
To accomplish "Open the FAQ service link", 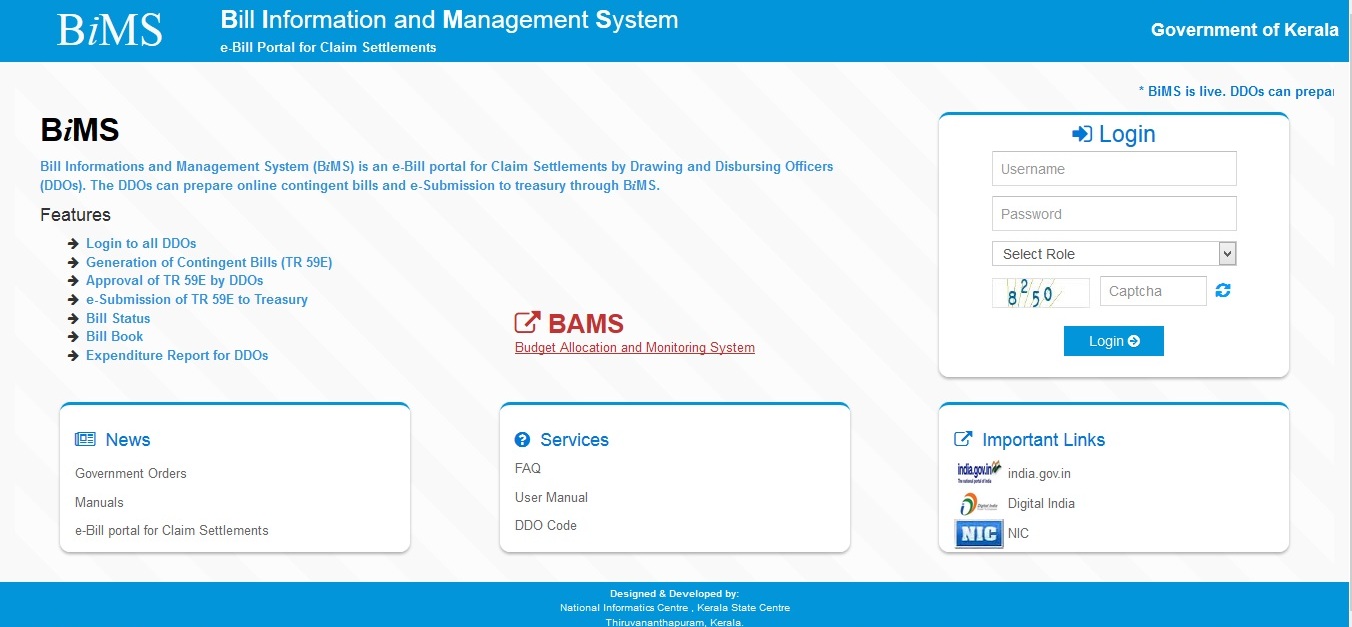I will click(x=527, y=468).
